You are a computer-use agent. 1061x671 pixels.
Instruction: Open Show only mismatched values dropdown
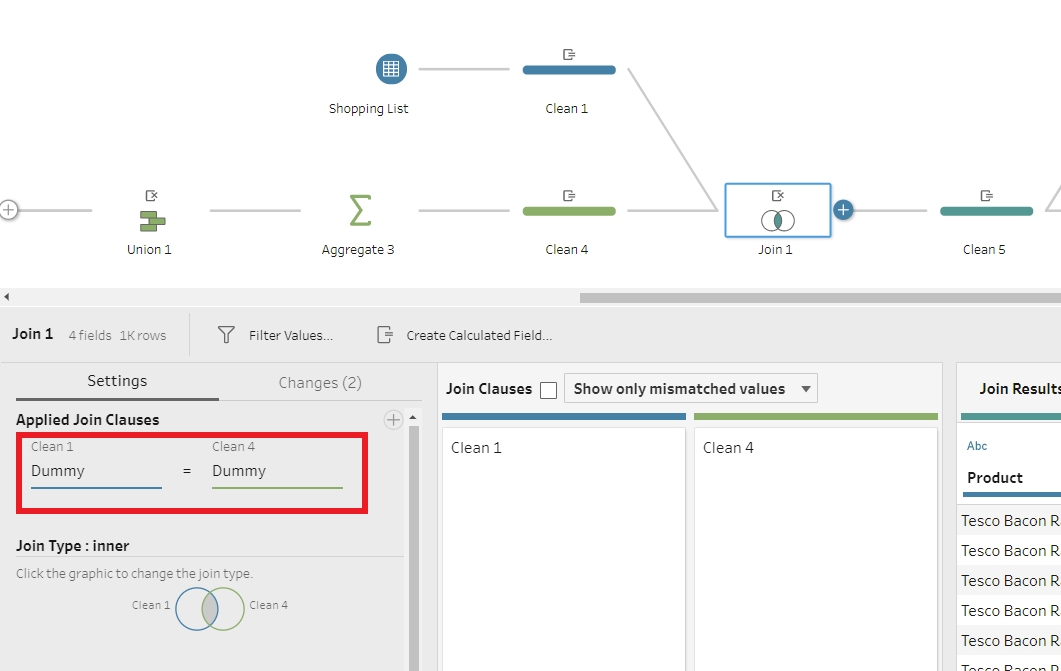click(x=691, y=388)
